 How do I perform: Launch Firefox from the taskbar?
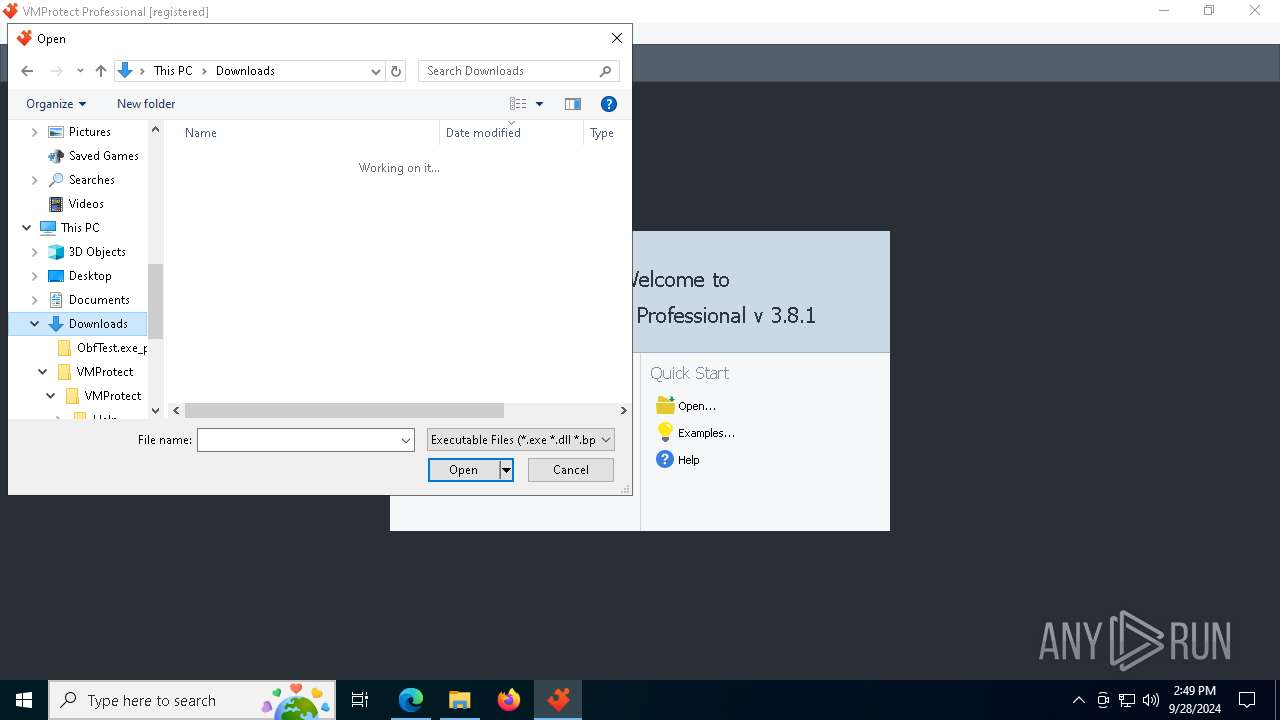509,700
